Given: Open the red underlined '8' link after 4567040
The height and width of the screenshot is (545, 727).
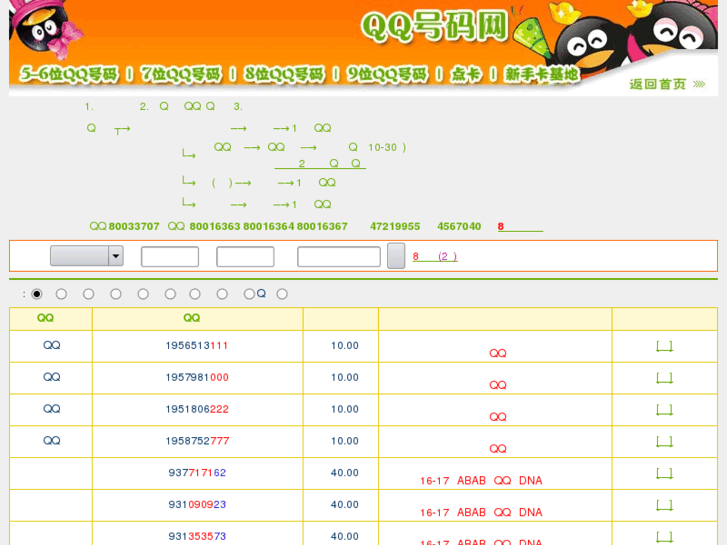Looking at the screenshot, I should tap(520, 226).
